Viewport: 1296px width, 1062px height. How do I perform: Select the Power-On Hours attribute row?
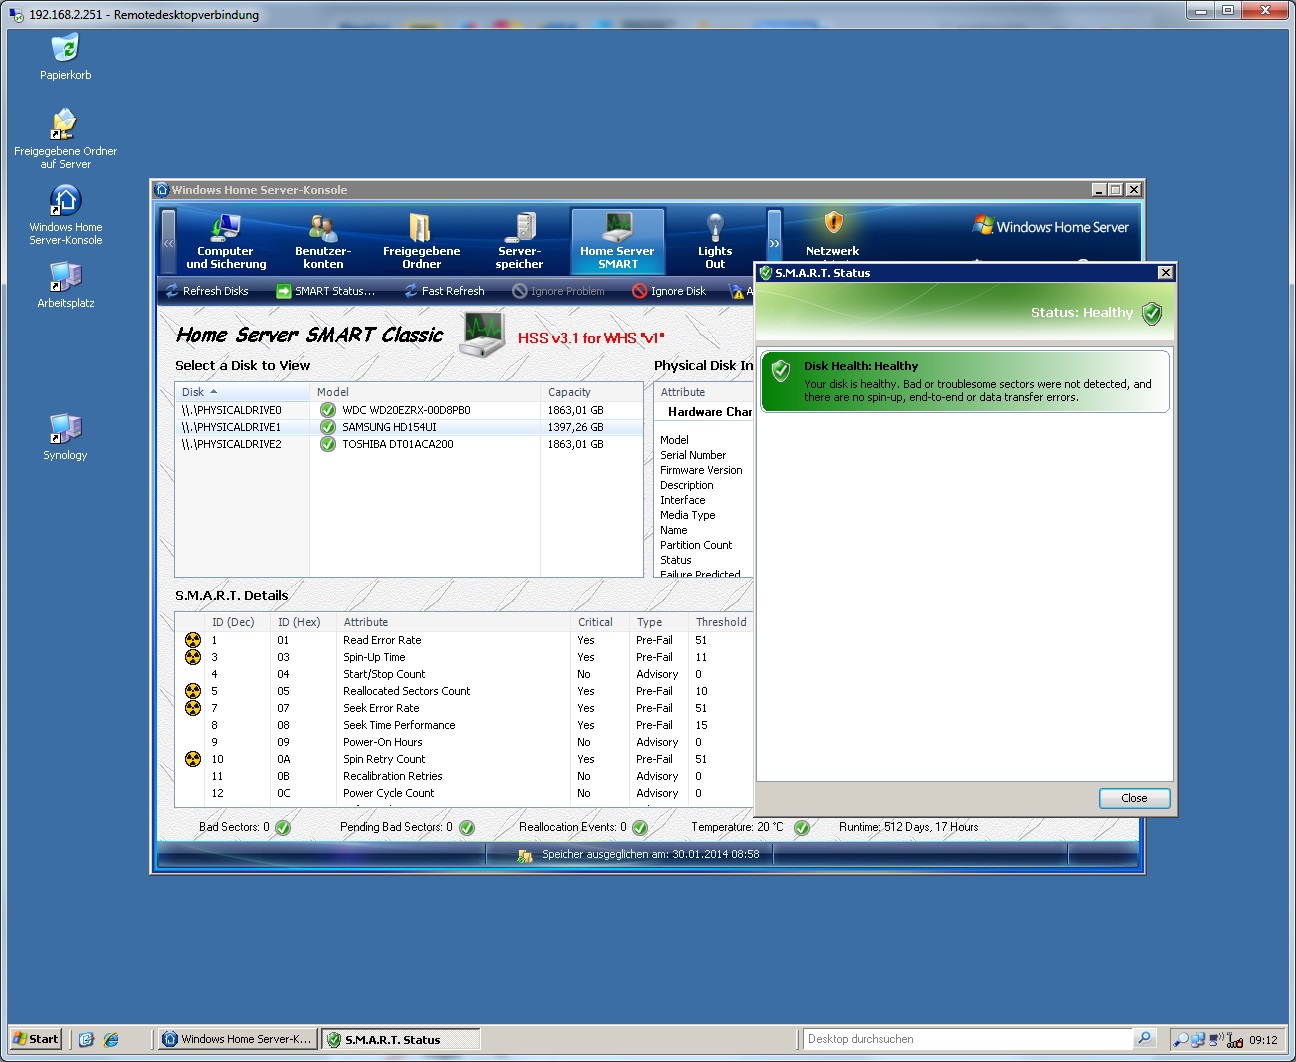click(x=464, y=742)
